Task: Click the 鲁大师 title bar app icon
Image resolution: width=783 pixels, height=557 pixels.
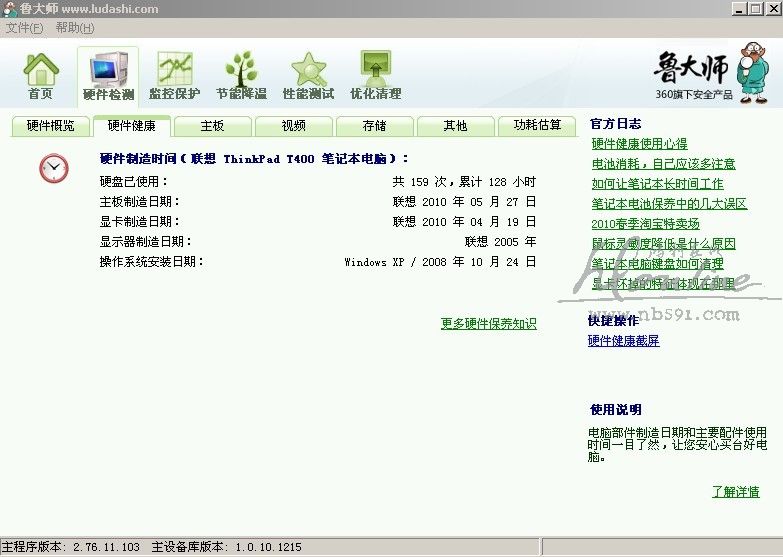Action: tap(9, 8)
